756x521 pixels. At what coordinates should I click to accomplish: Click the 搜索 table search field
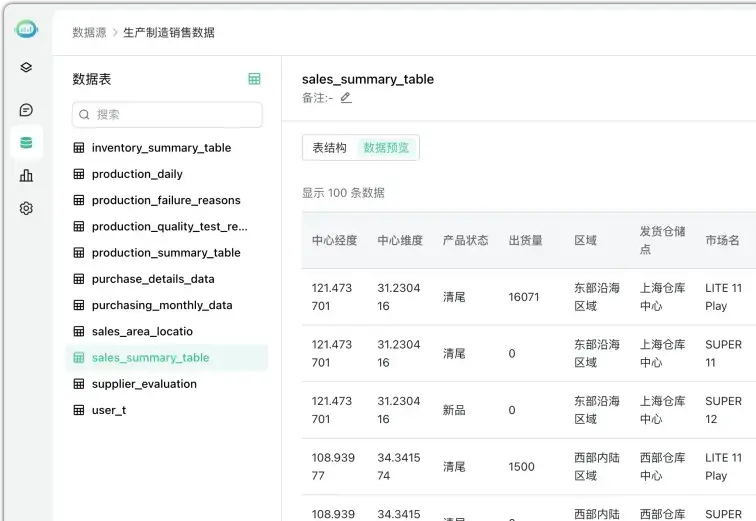point(167,115)
